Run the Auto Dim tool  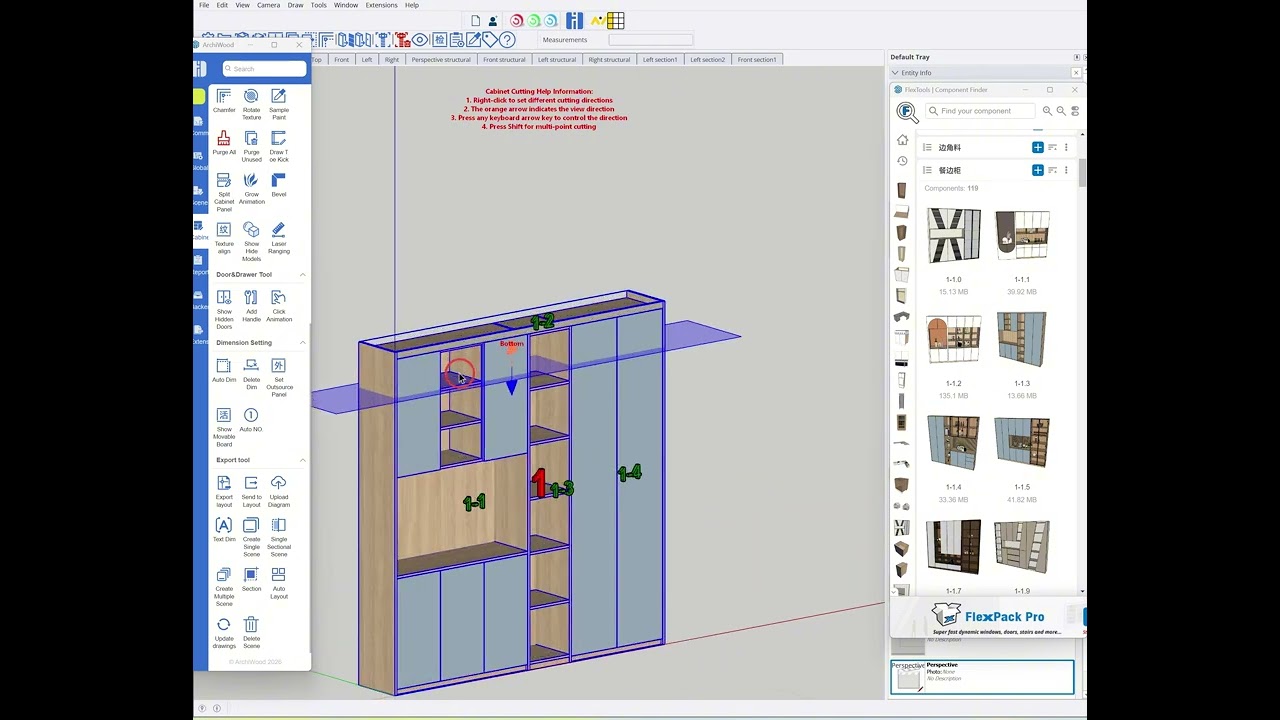(224, 371)
